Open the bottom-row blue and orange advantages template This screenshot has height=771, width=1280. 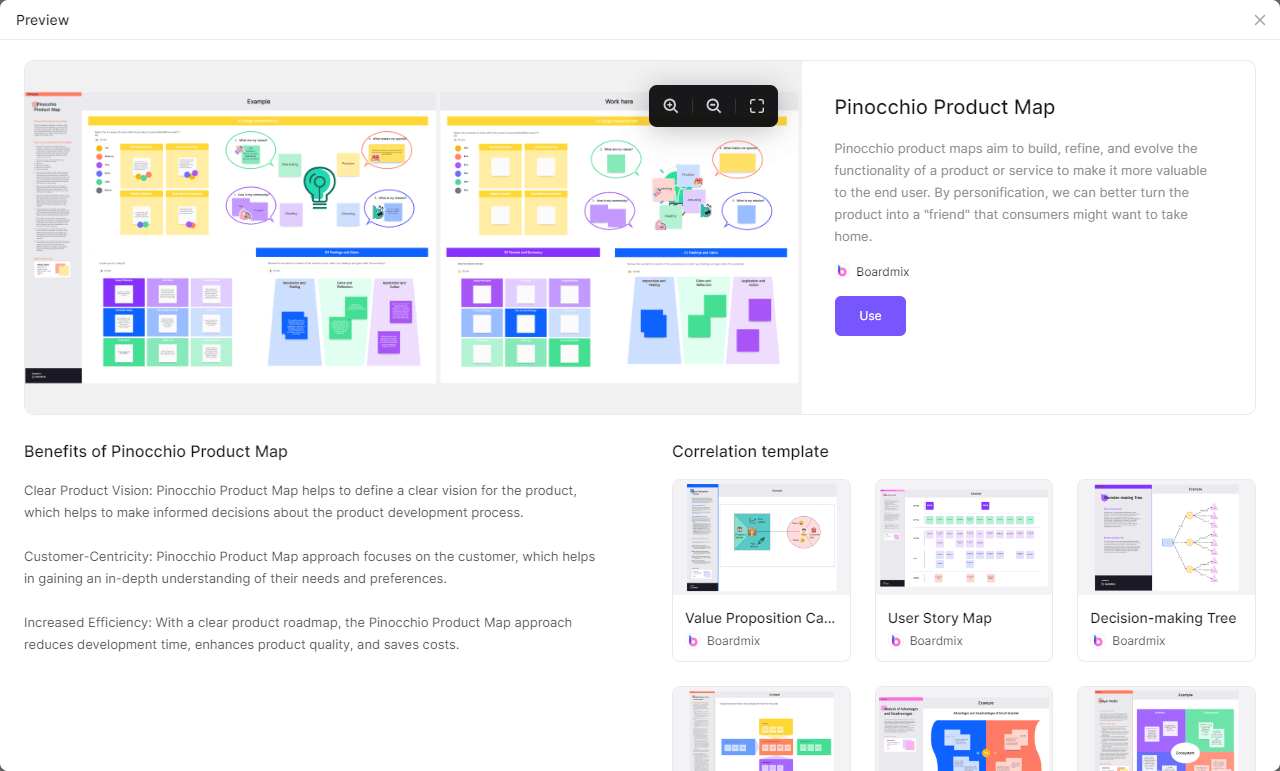pos(964,729)
